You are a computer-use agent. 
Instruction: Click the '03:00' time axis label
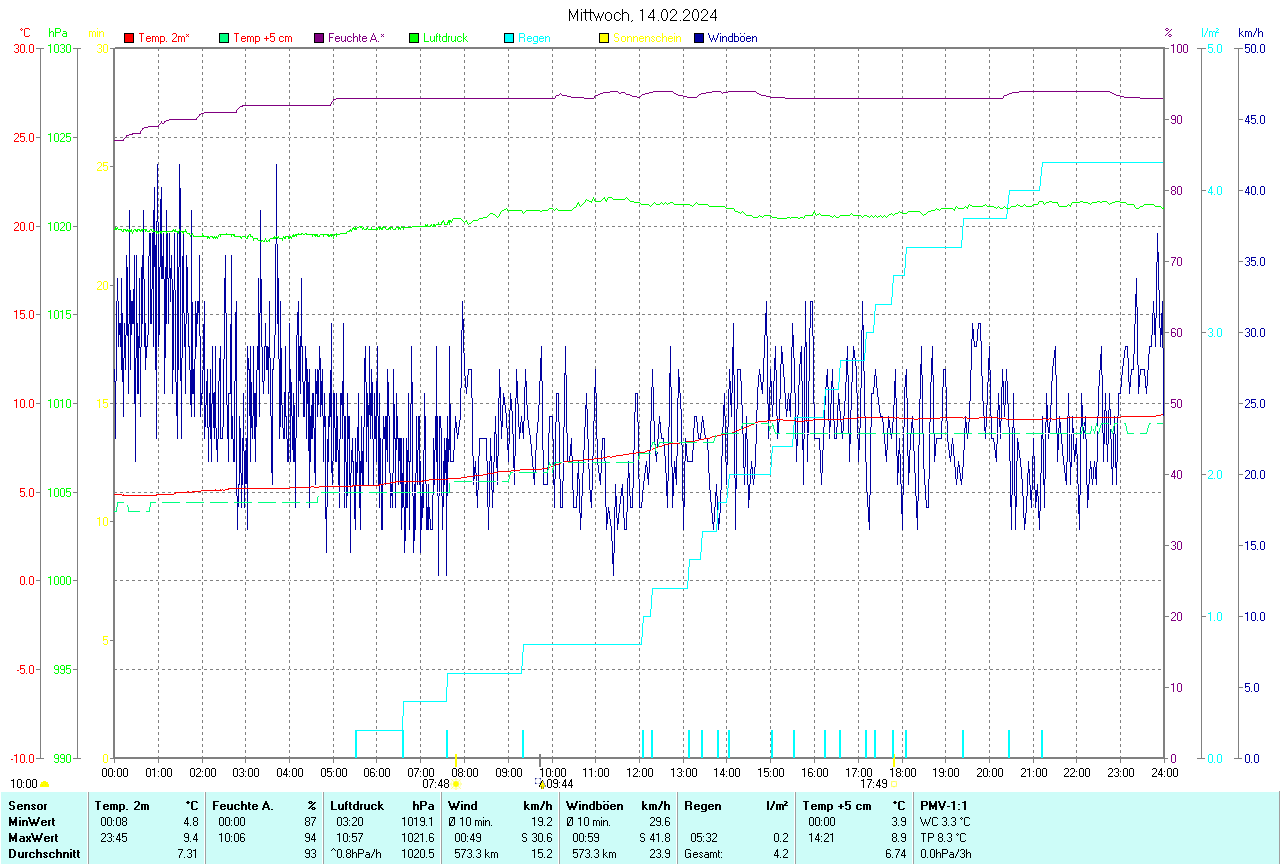coord(246,772)
